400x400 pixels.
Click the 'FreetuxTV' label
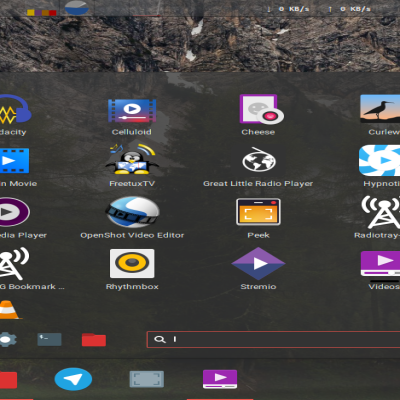coord(132,184)
